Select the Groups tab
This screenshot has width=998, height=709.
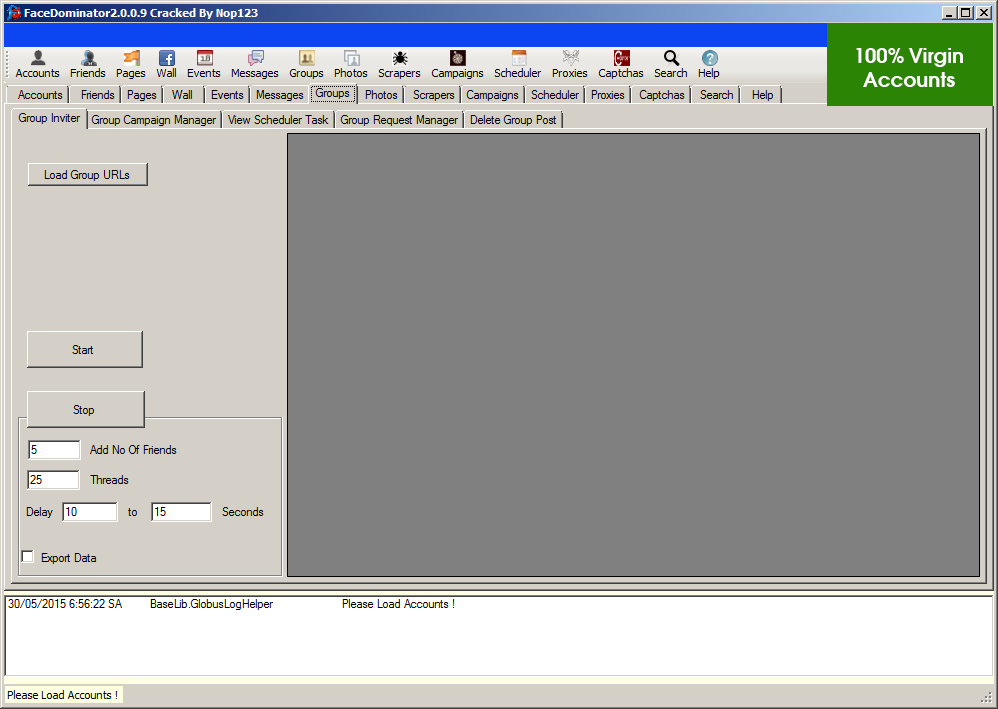[332, 94]
